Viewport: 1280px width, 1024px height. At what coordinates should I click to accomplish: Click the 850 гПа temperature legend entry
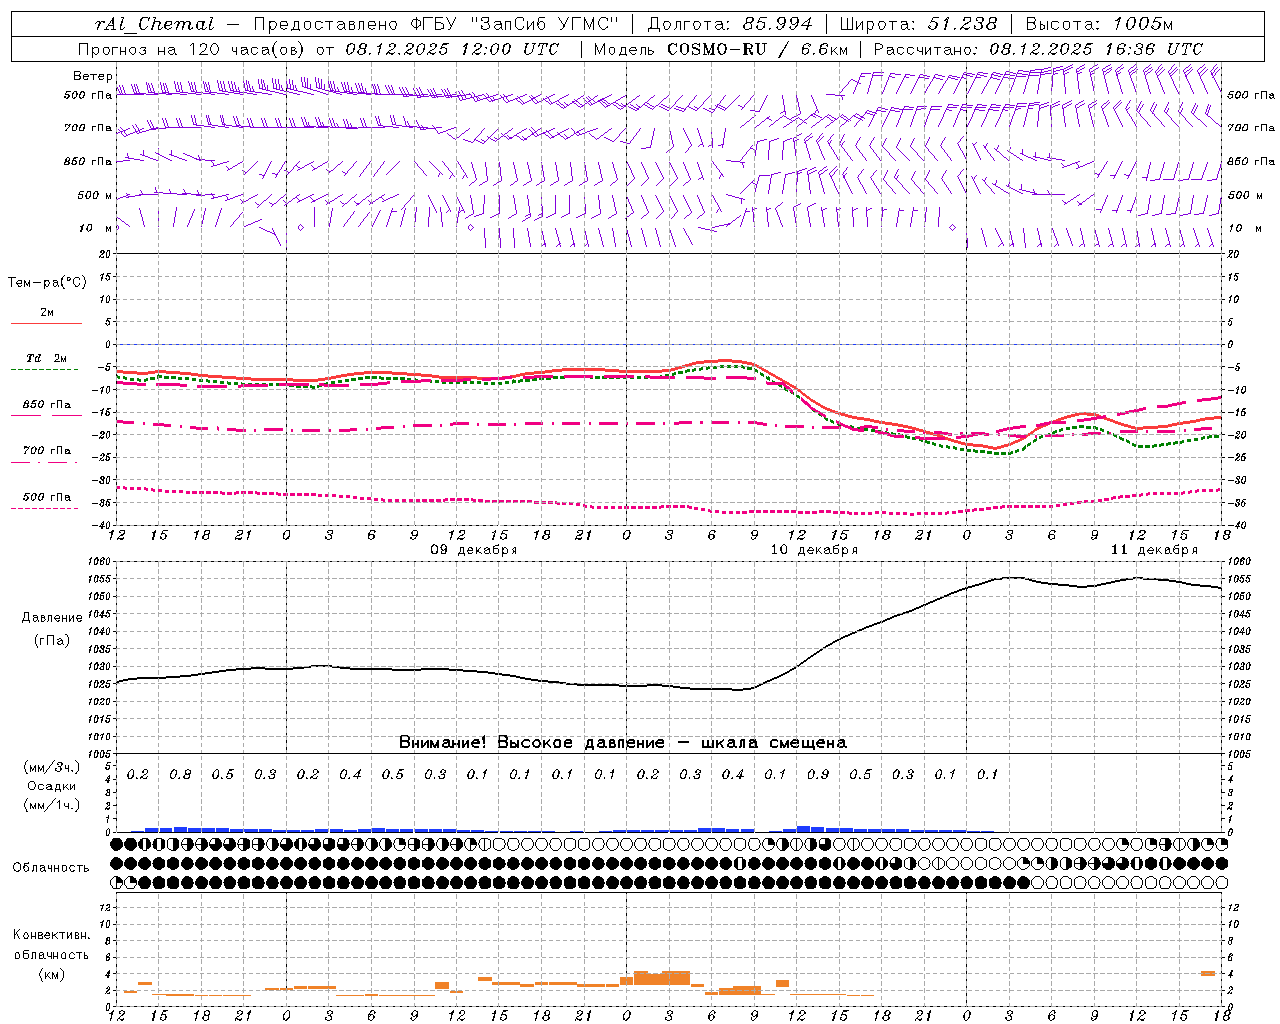(x=47, y=405)
